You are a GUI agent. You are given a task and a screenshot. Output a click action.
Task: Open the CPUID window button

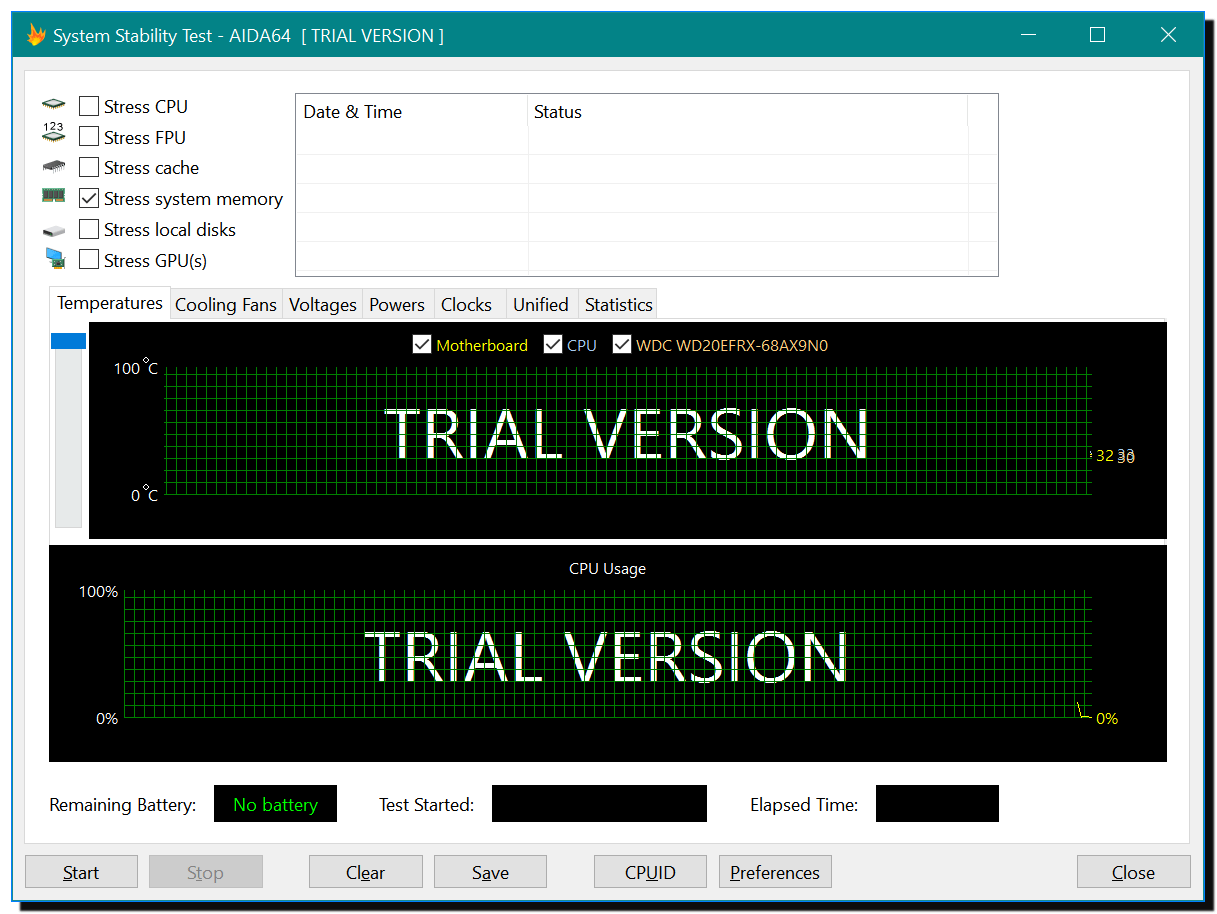[650, 872]
